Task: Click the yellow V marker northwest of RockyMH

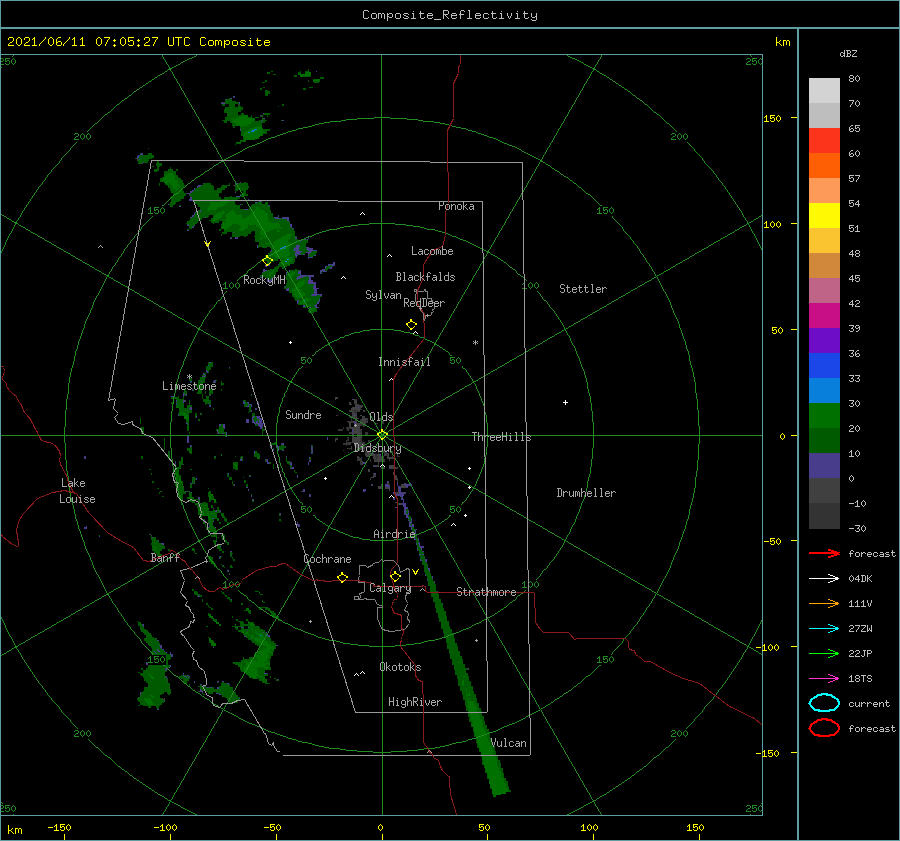Action: pyautogui.click(x=208, y=244)
